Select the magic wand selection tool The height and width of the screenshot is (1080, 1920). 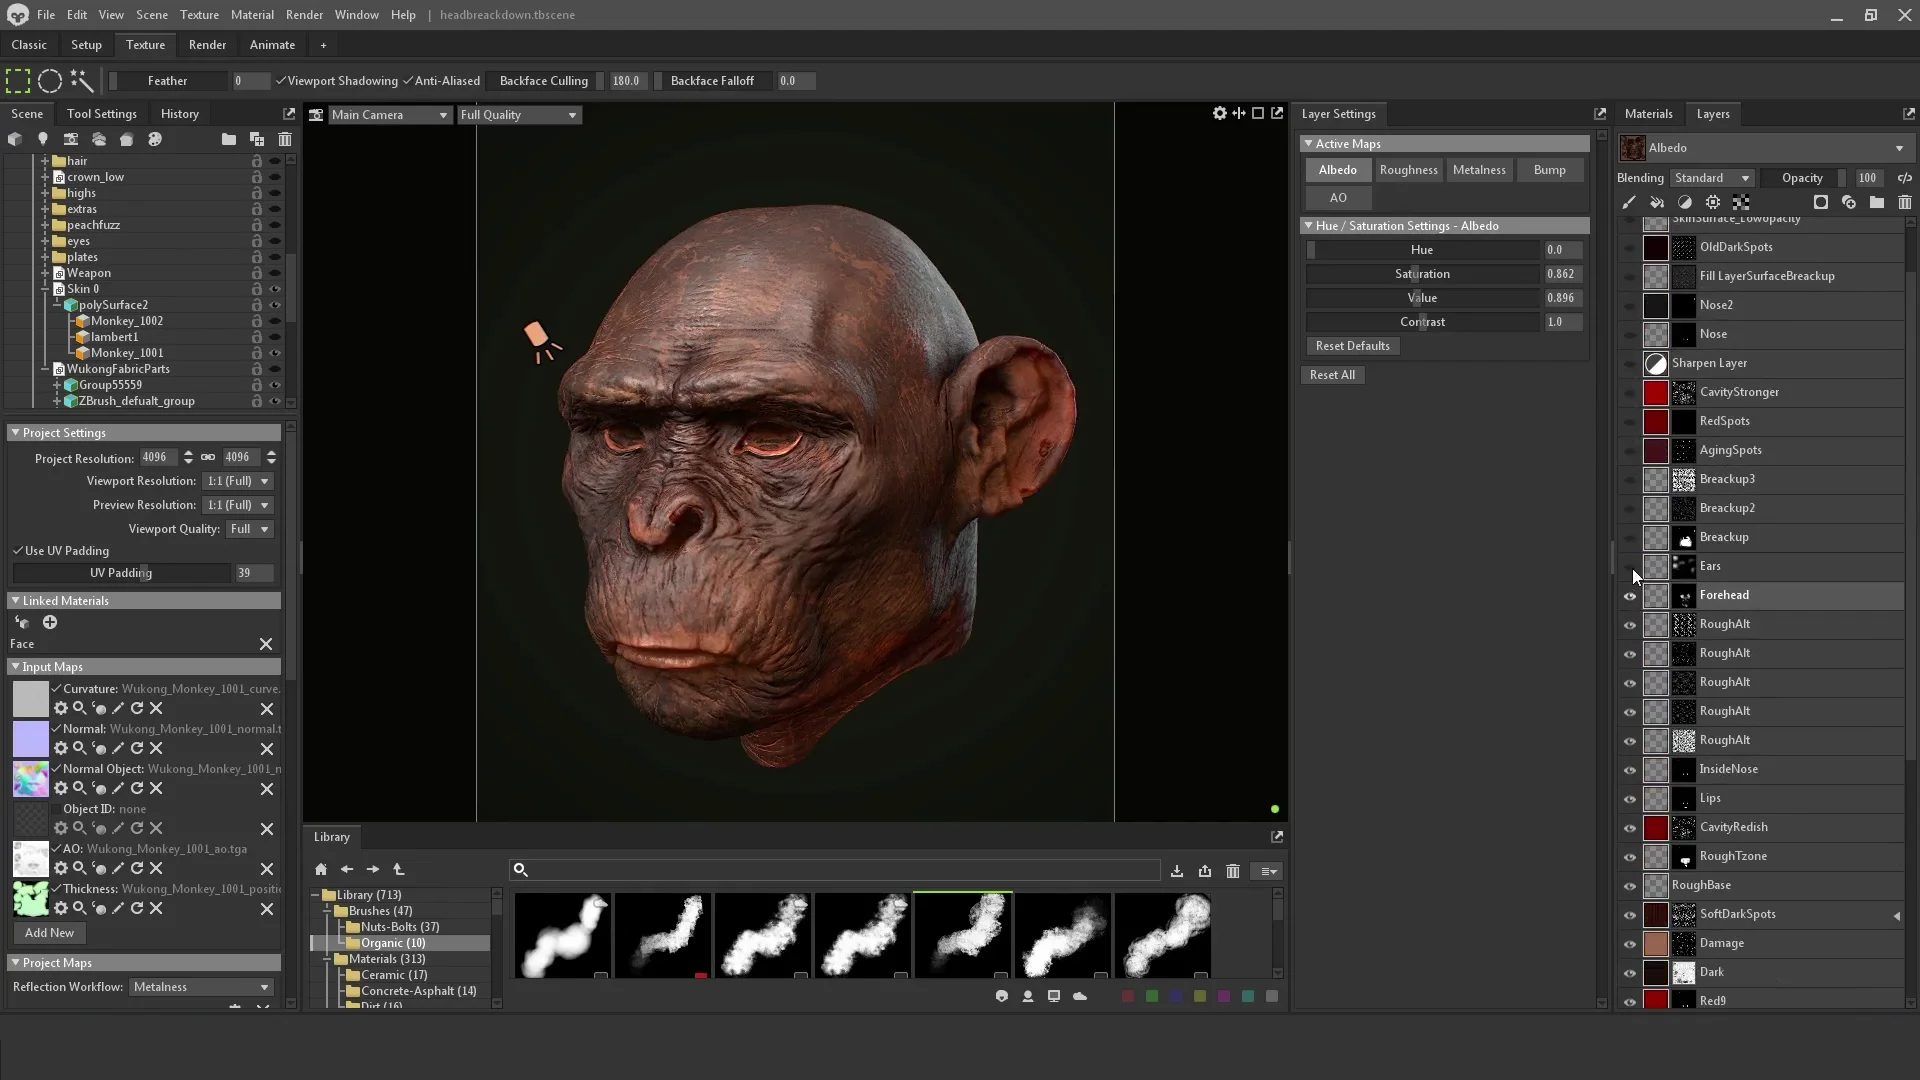[x=82, y=81]
